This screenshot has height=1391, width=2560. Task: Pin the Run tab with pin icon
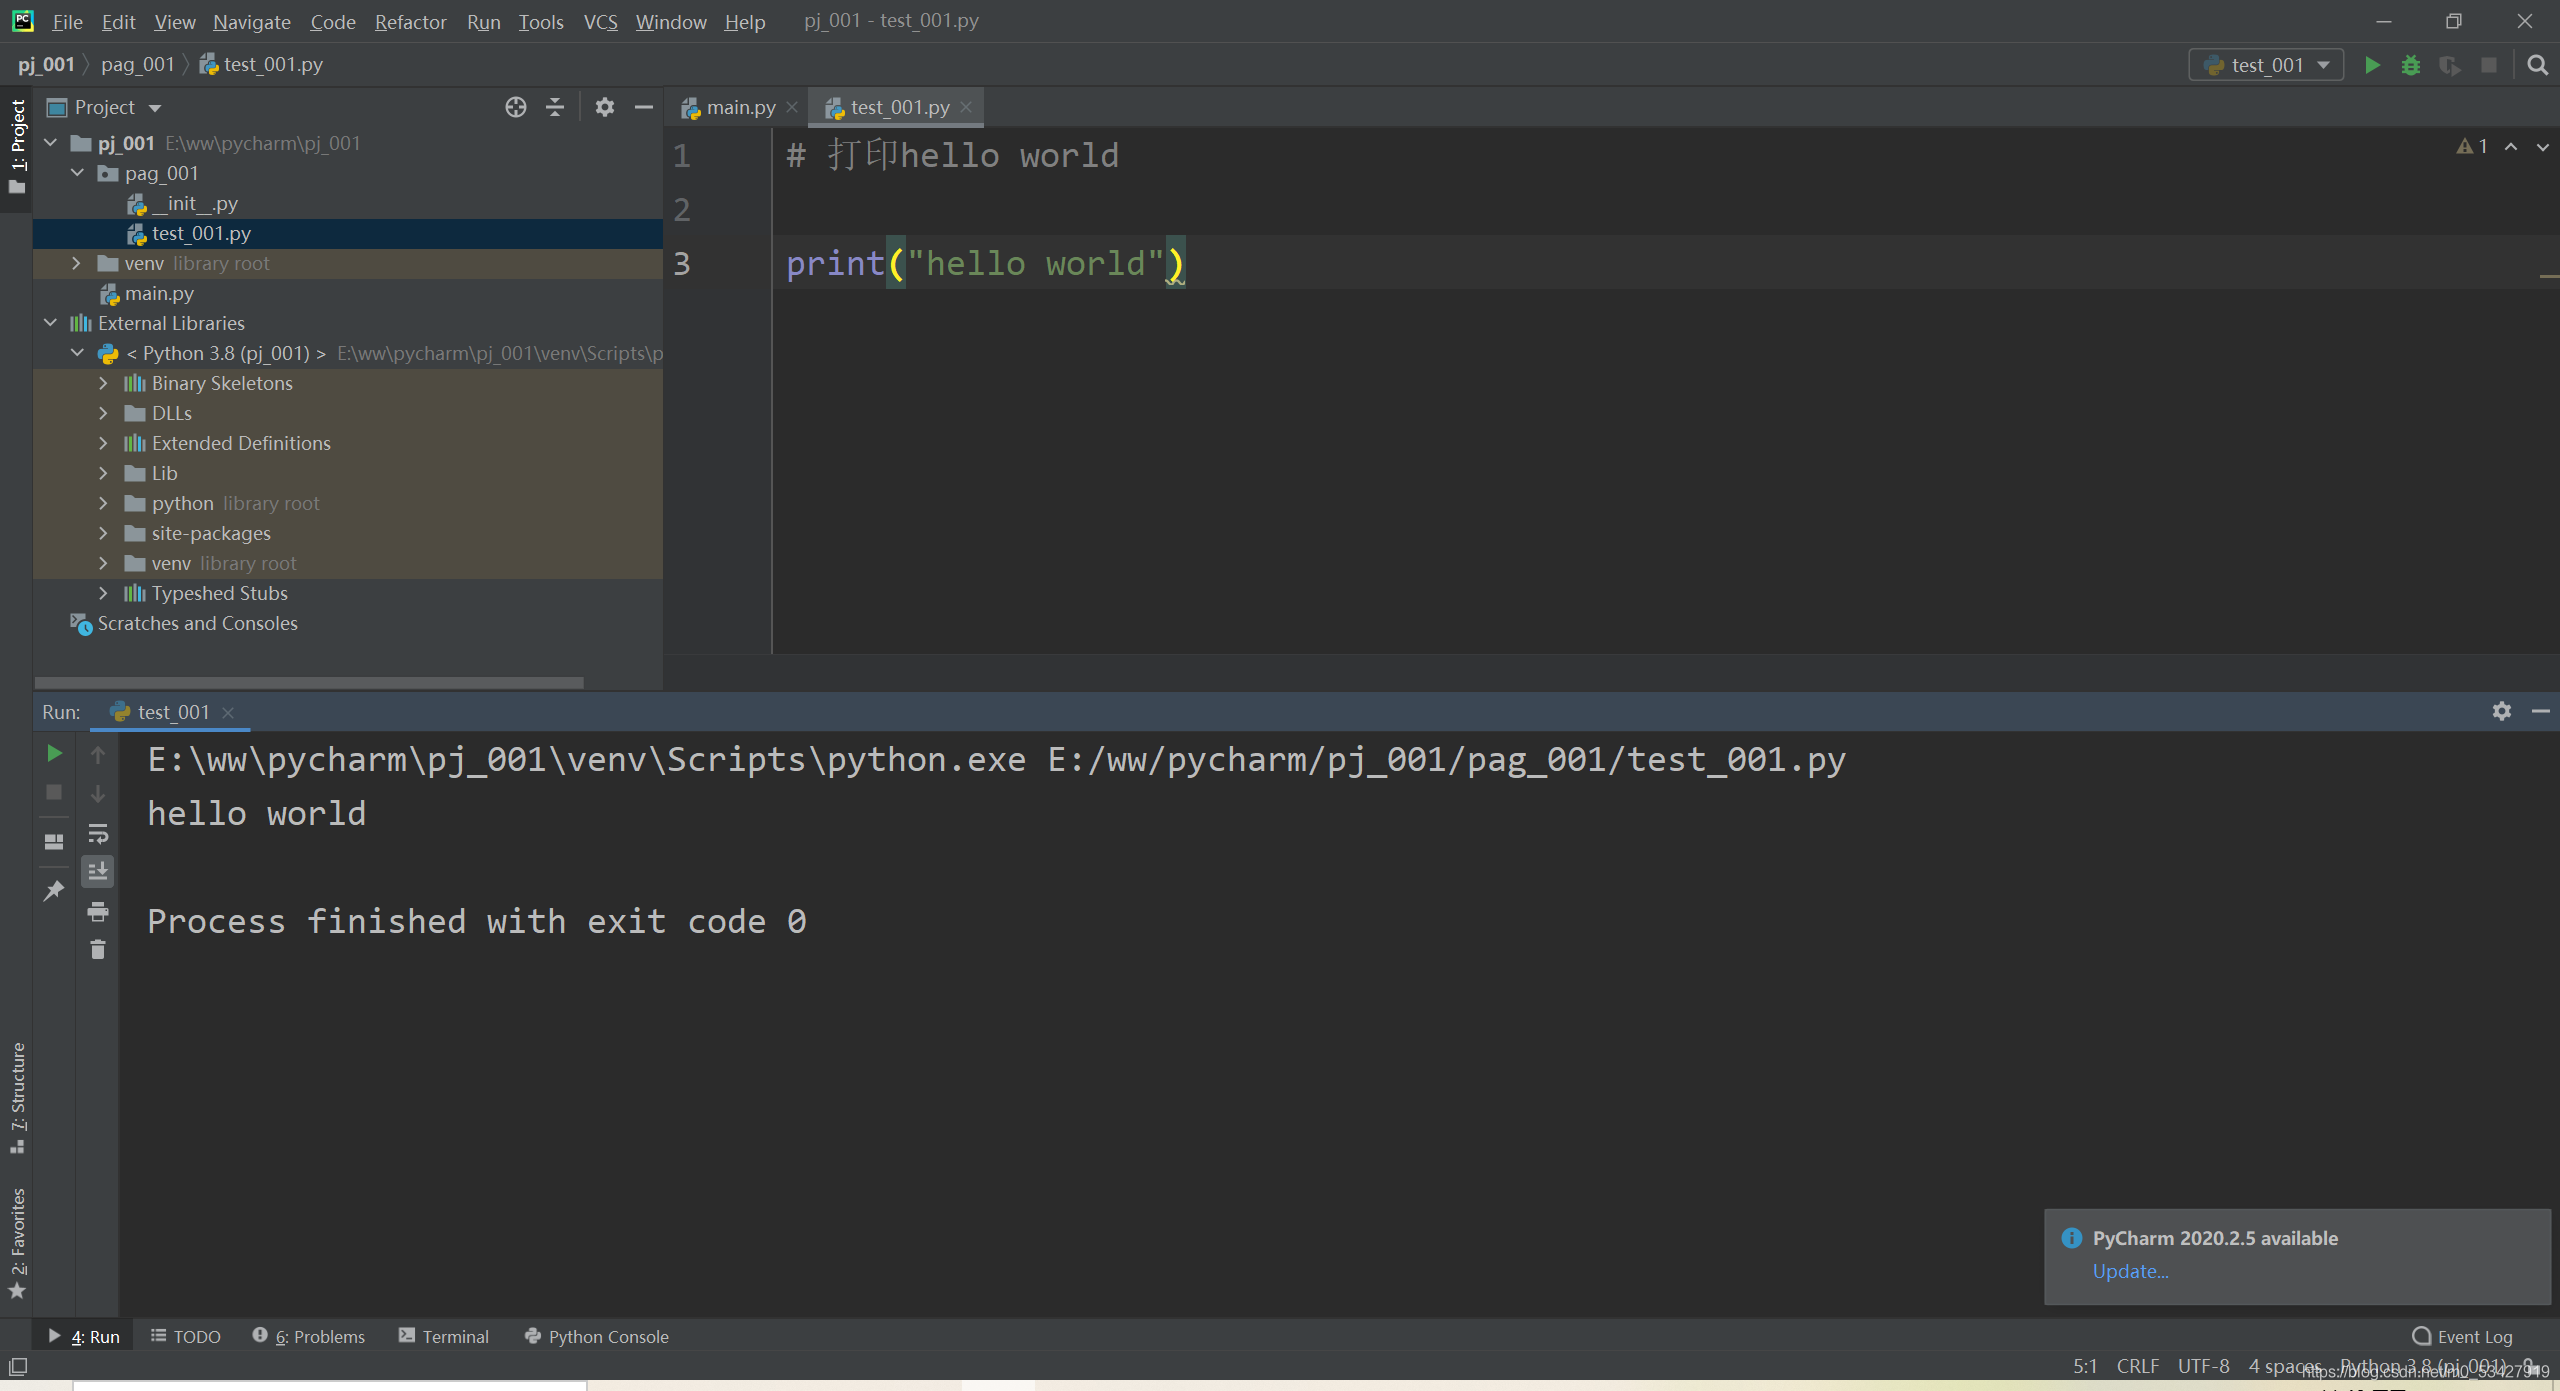[53, 890]
